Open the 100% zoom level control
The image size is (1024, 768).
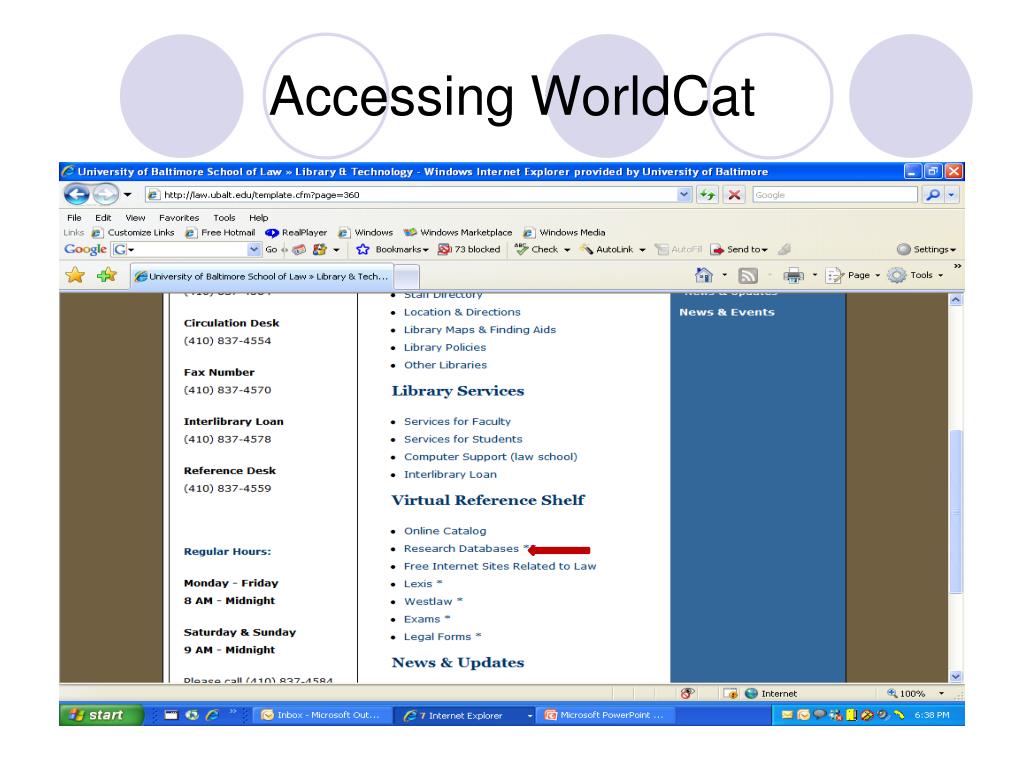tap(915, 694)
